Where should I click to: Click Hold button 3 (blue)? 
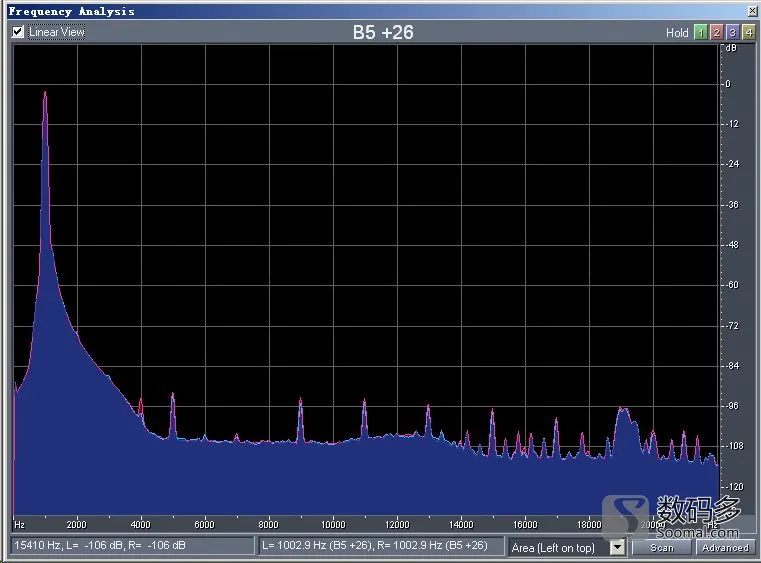tap(732, 33)
